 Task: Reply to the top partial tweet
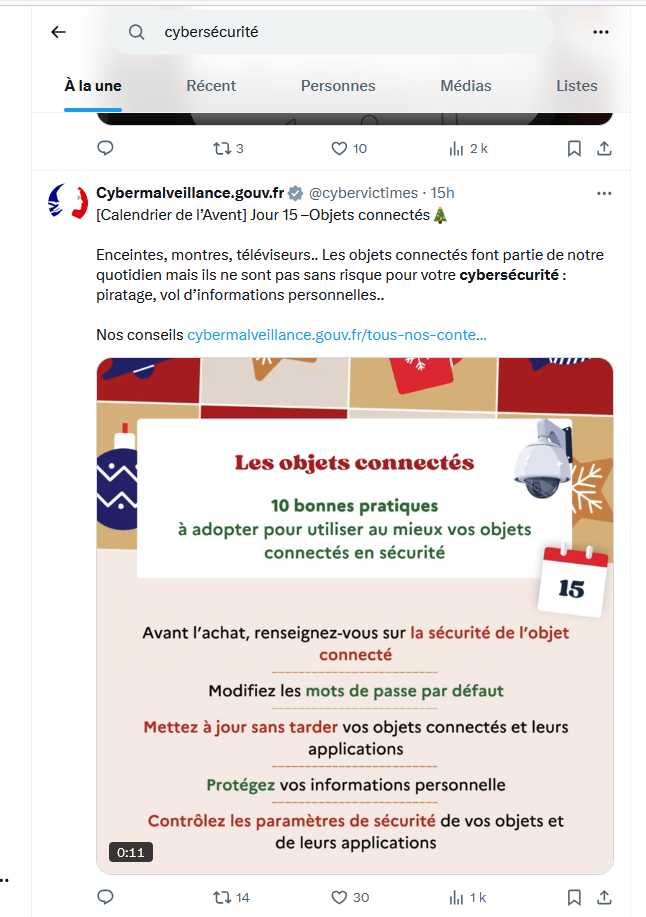(105, 148)
